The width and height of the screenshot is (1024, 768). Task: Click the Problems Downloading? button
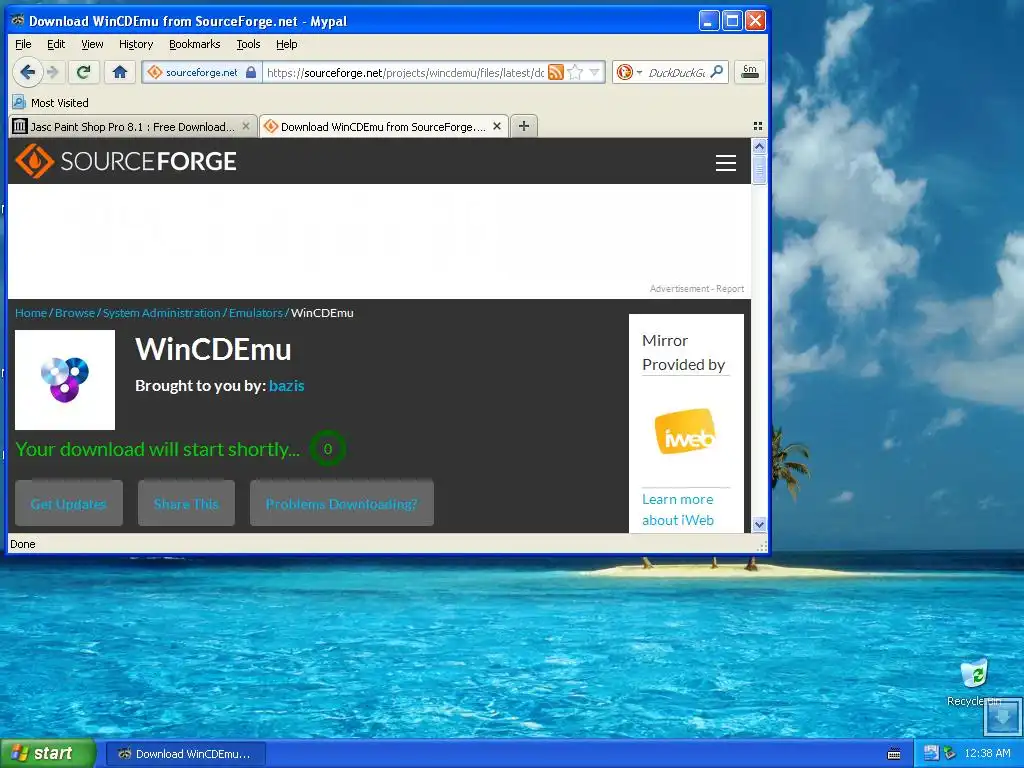(x=342, y=504)
